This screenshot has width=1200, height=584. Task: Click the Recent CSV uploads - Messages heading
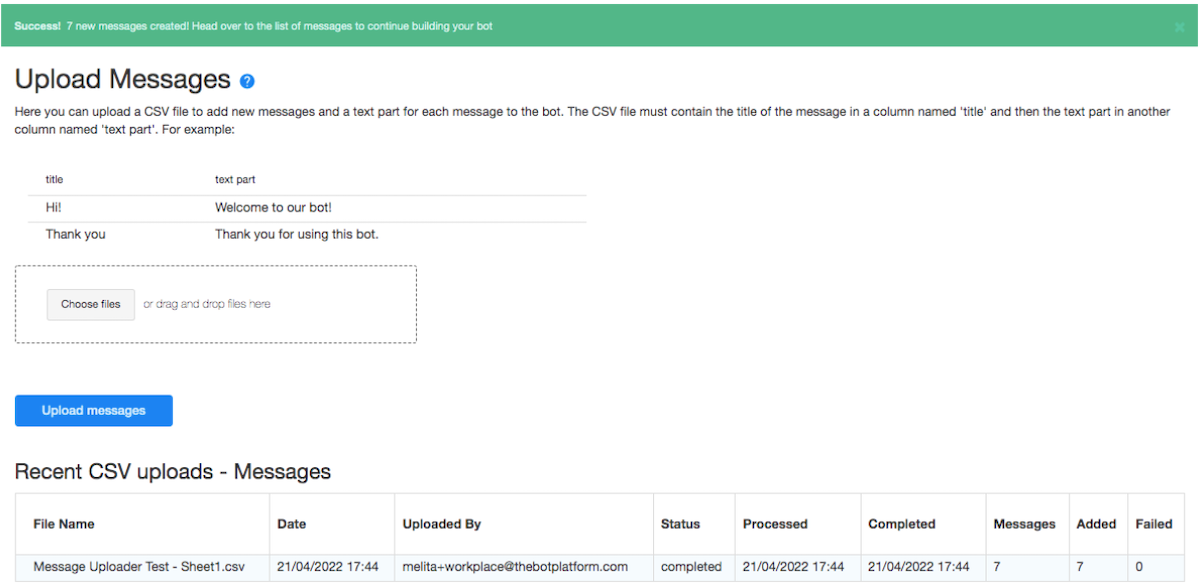tap(173, 472)
